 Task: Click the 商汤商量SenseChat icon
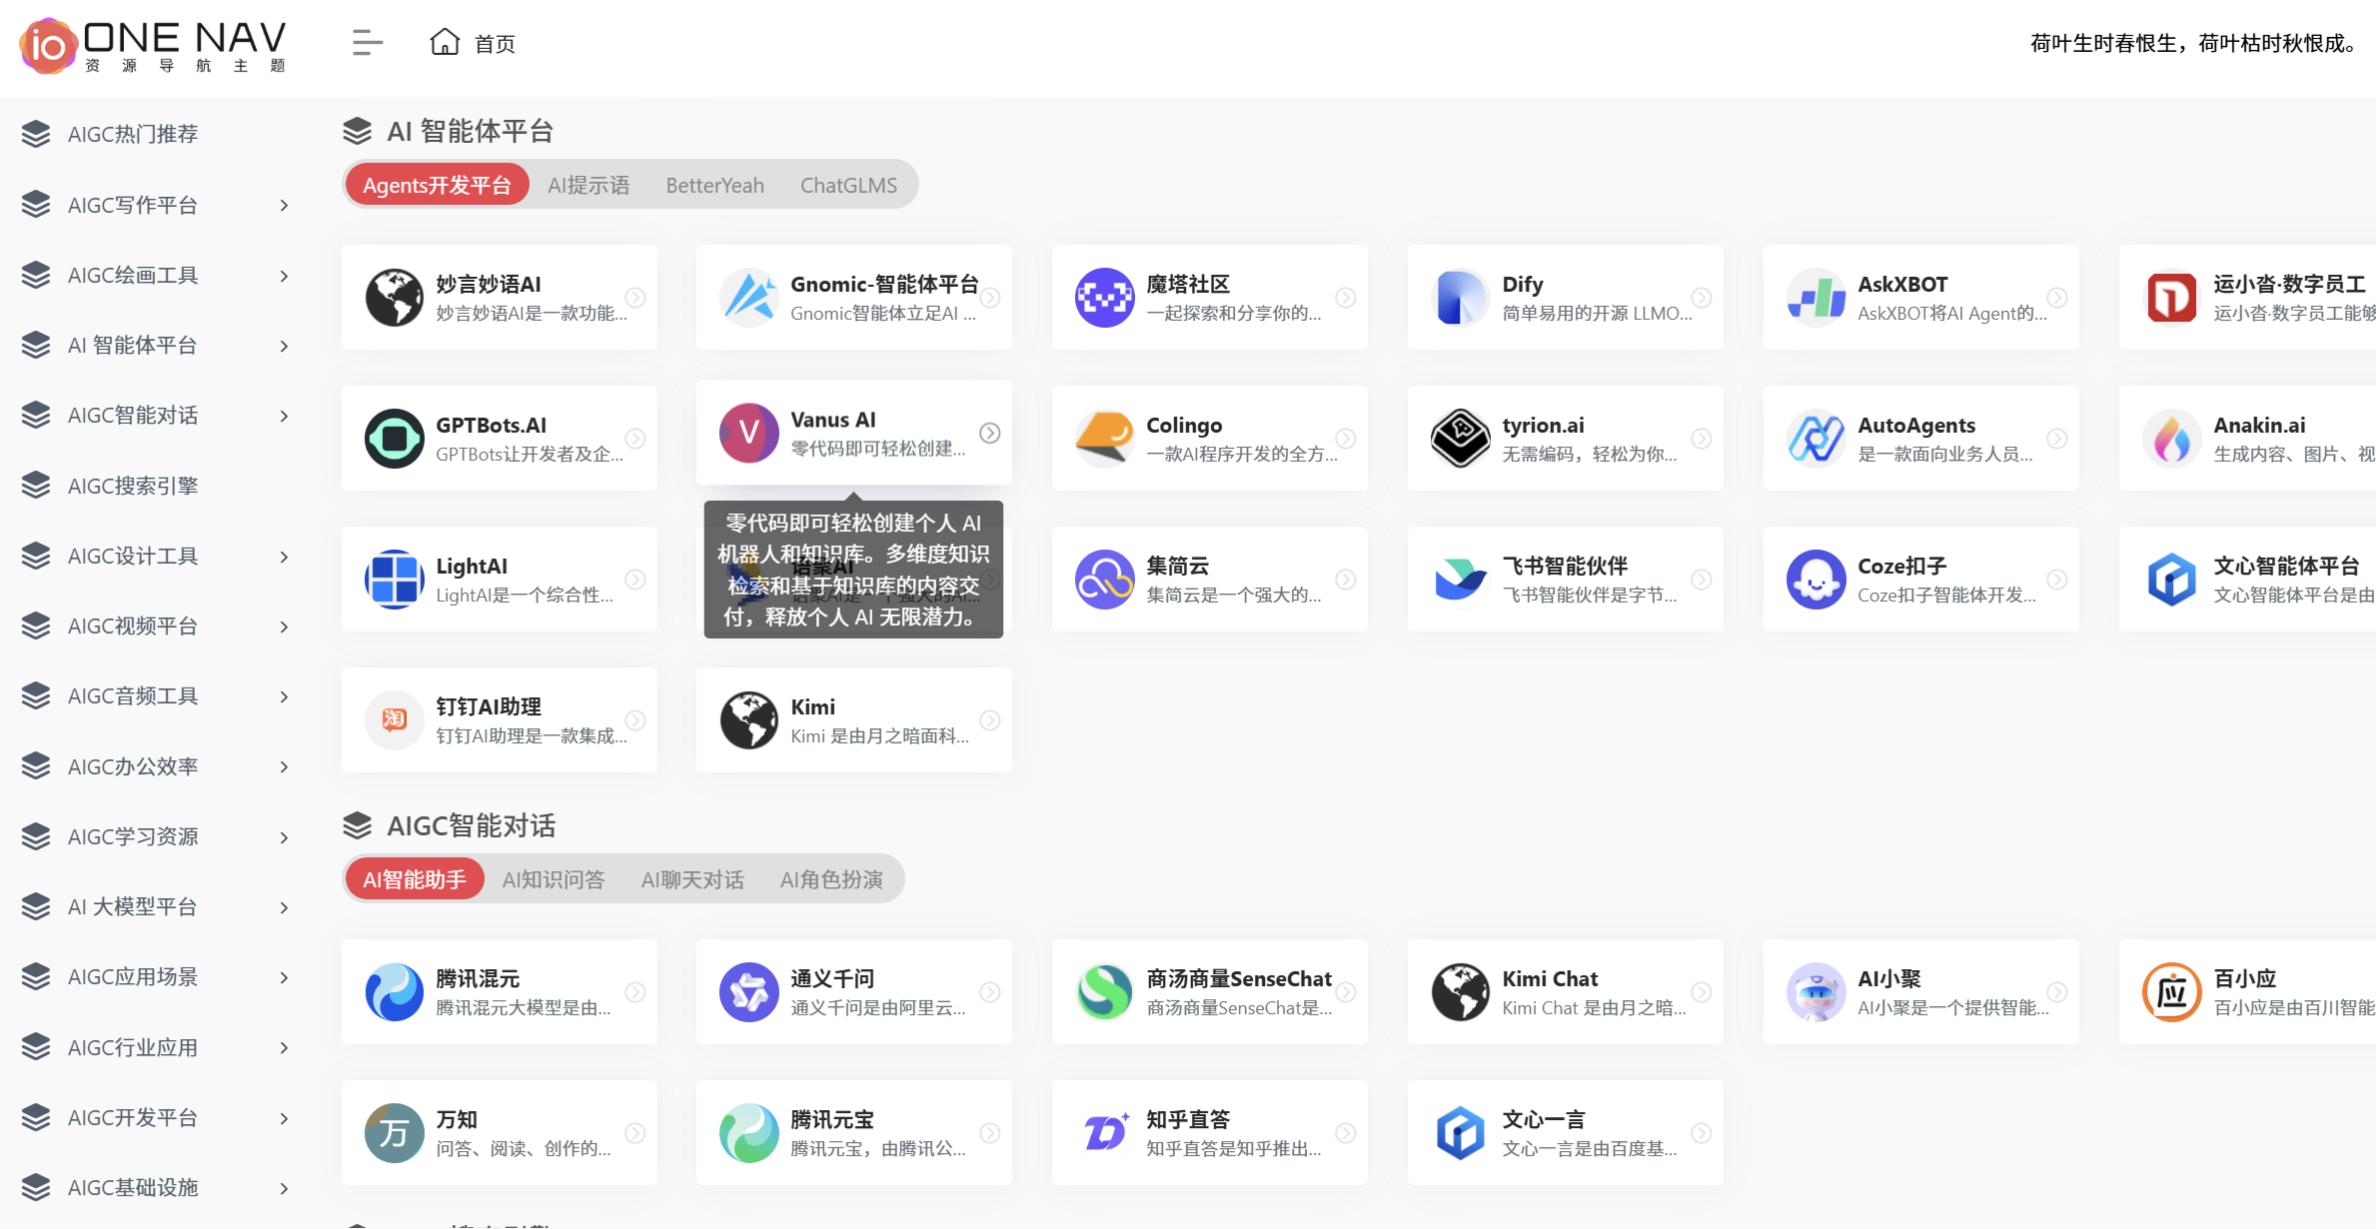(x=1104, y=992)
